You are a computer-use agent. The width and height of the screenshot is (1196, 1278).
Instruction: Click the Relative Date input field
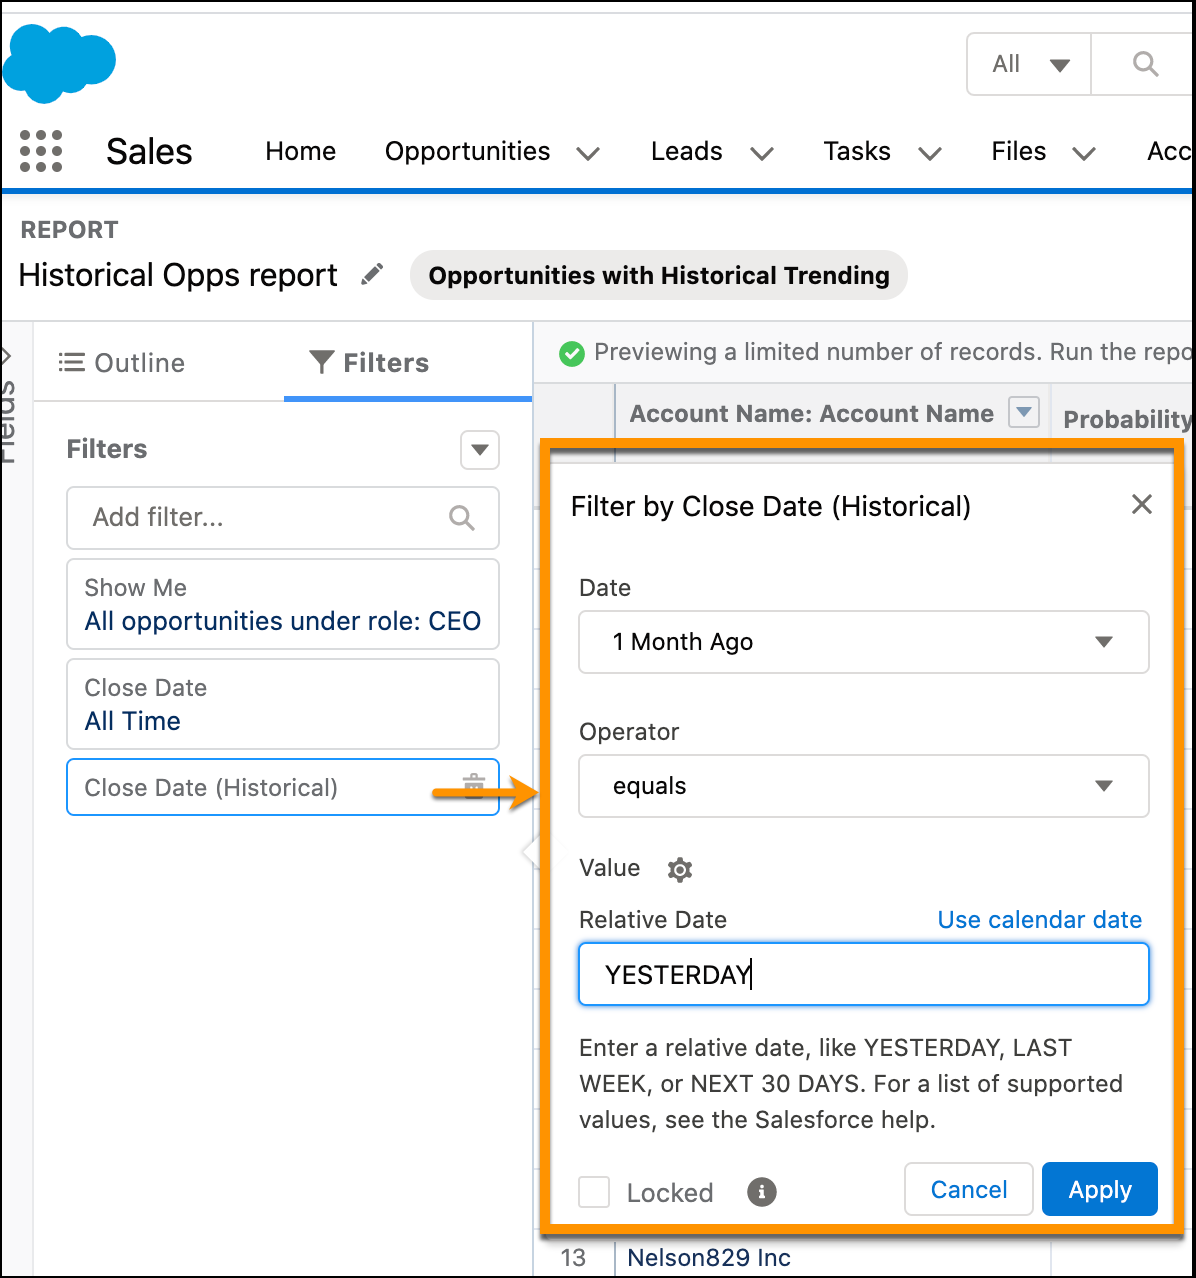click(x=863, y=974)
